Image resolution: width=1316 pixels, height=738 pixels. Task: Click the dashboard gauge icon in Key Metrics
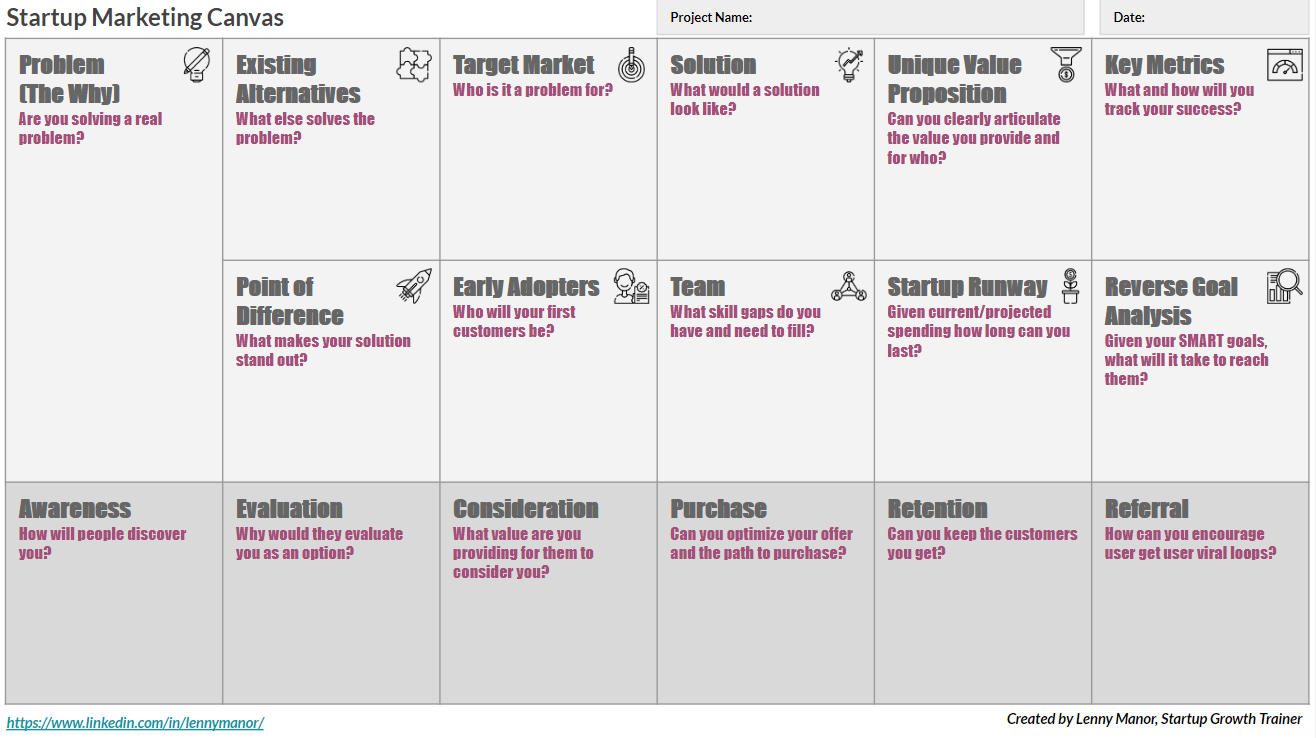click(x=1284, y=65)
